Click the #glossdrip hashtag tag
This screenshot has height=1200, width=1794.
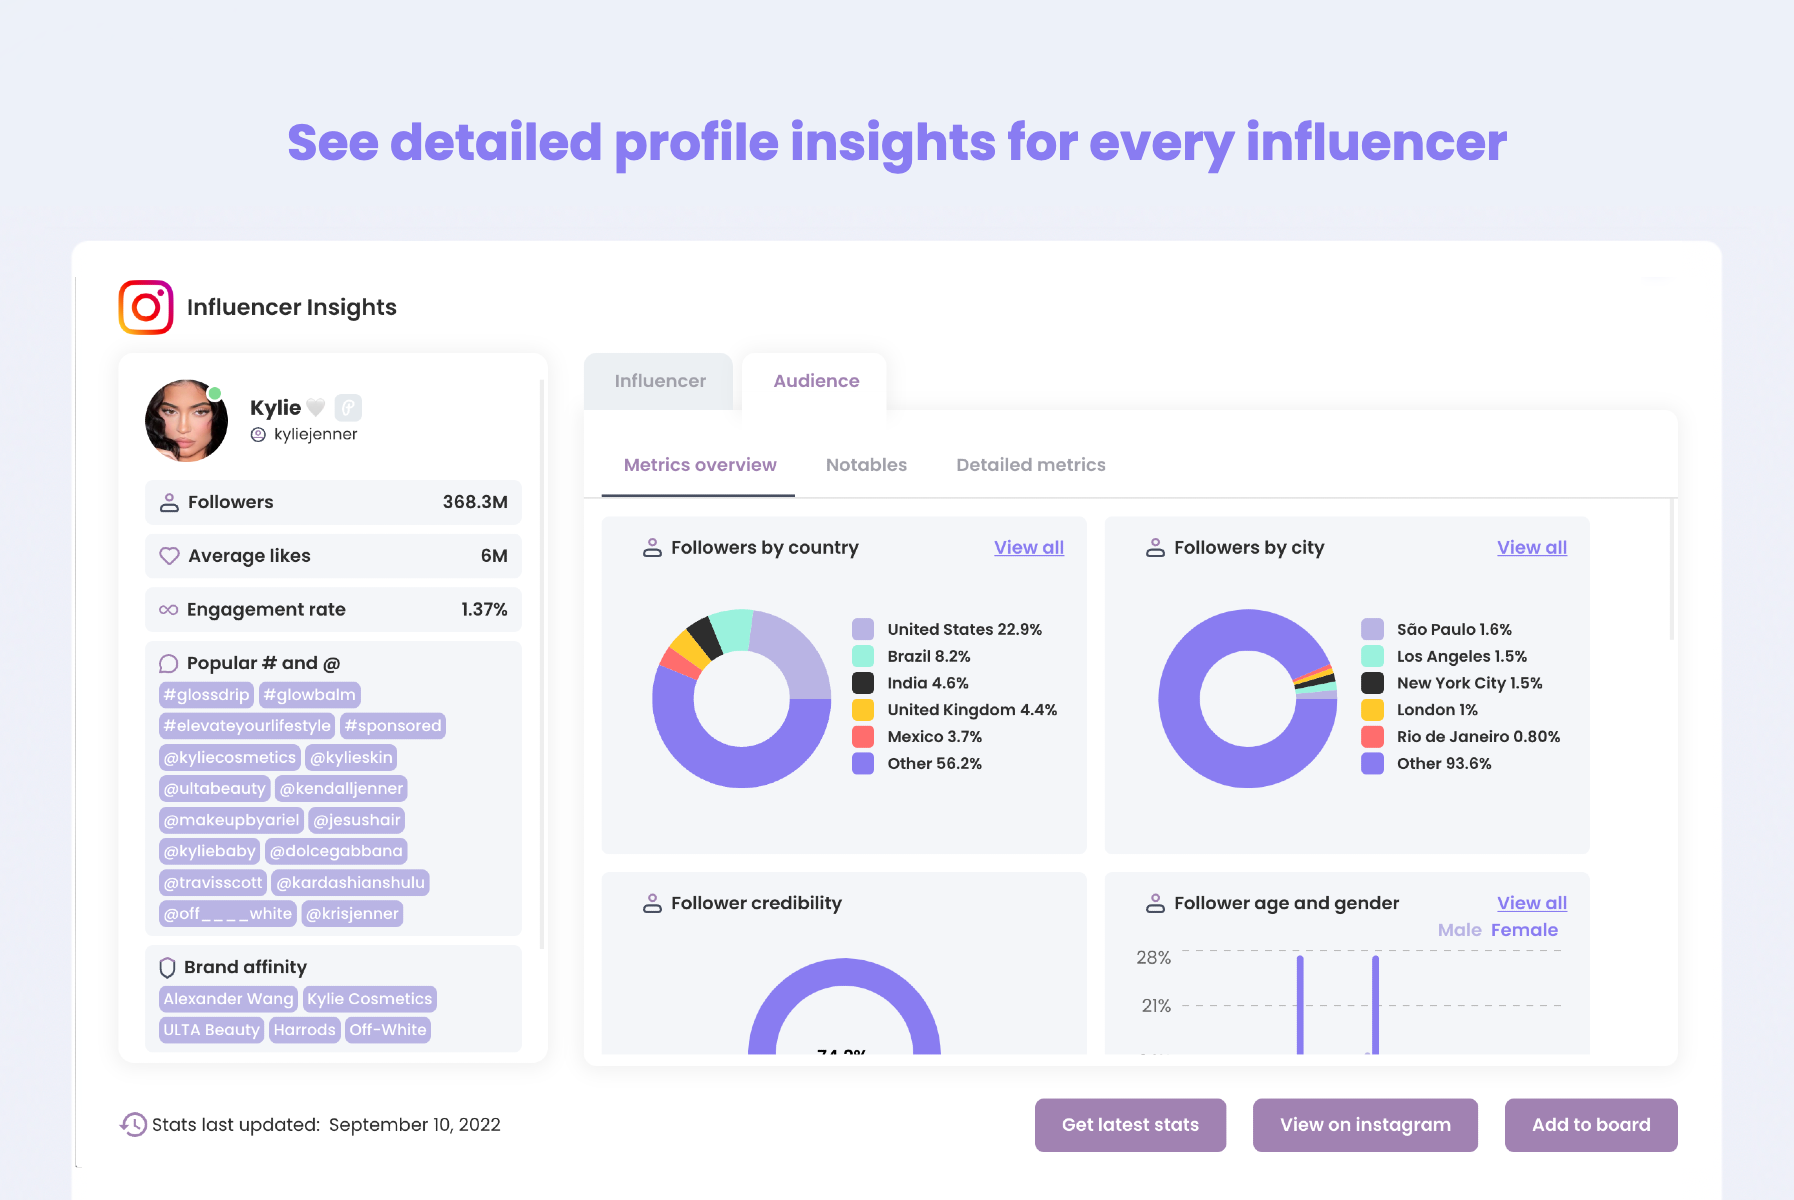(x=206, y=695)
